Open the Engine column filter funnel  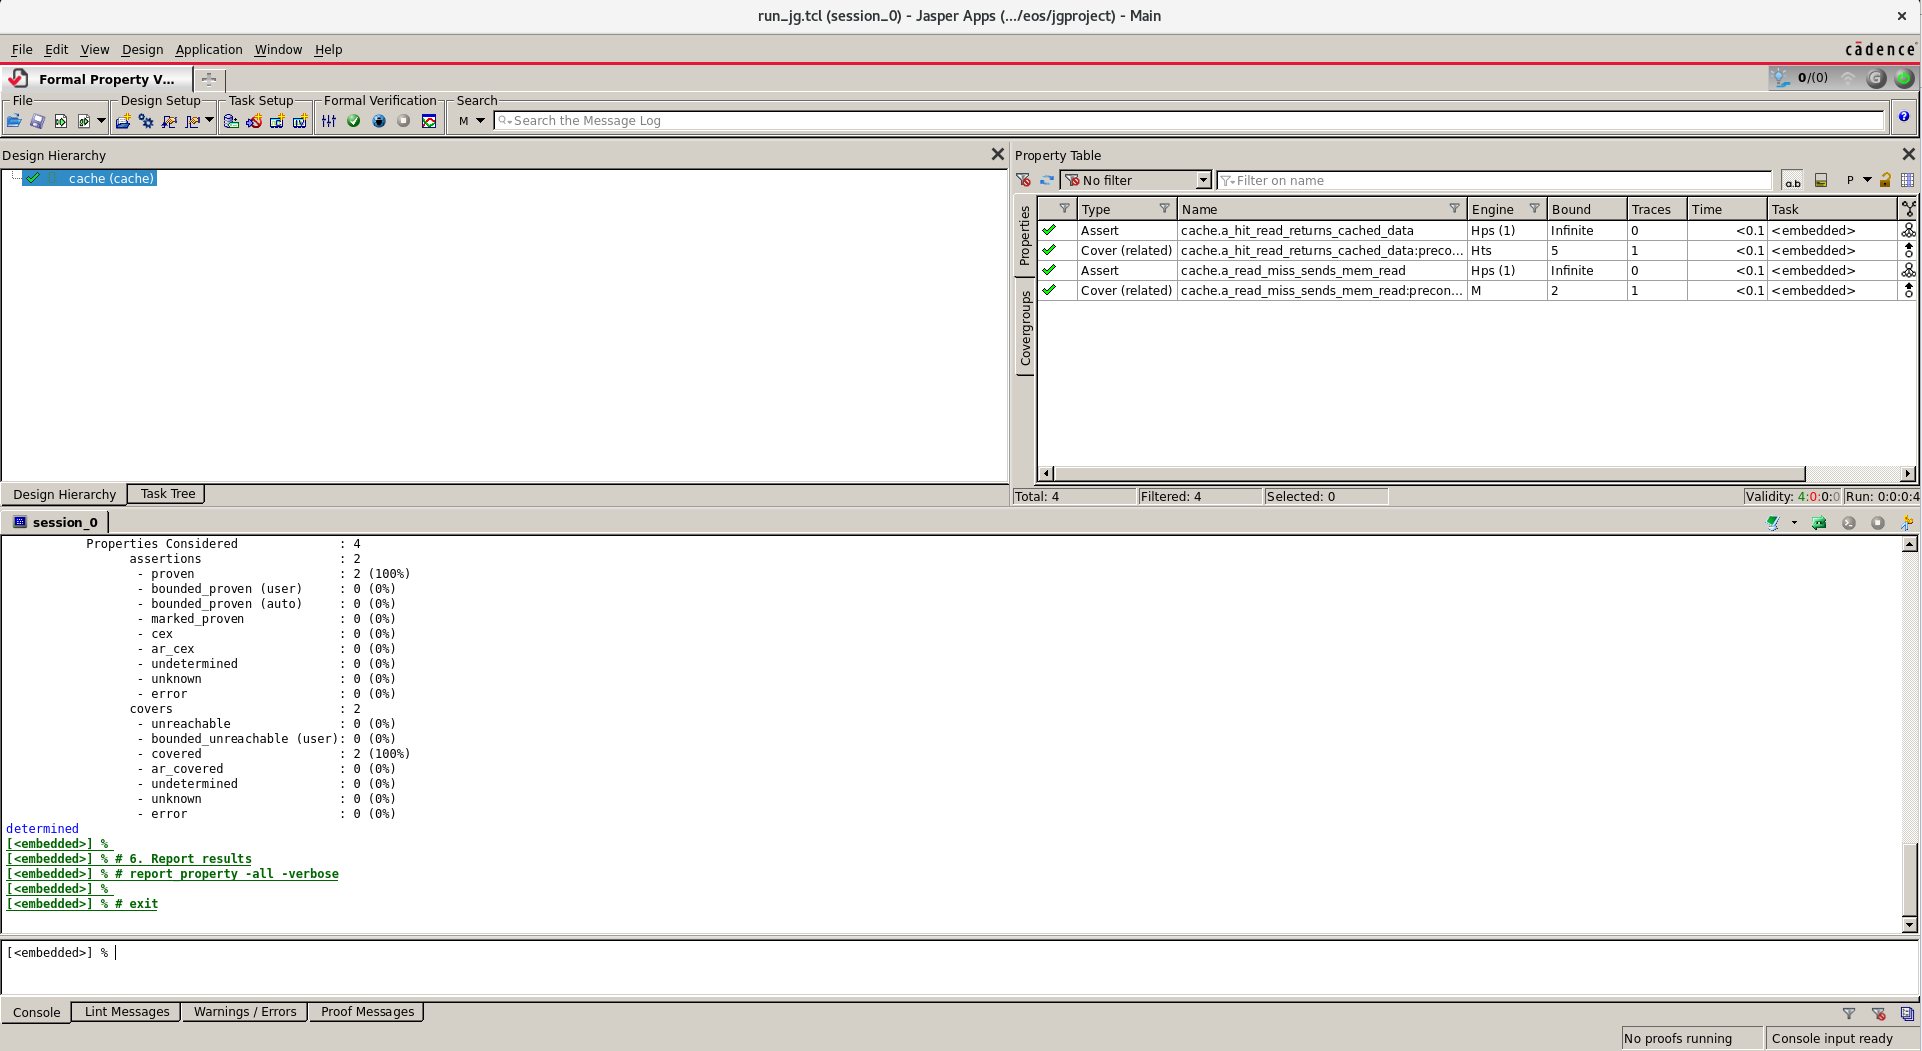coord(1534,209)
